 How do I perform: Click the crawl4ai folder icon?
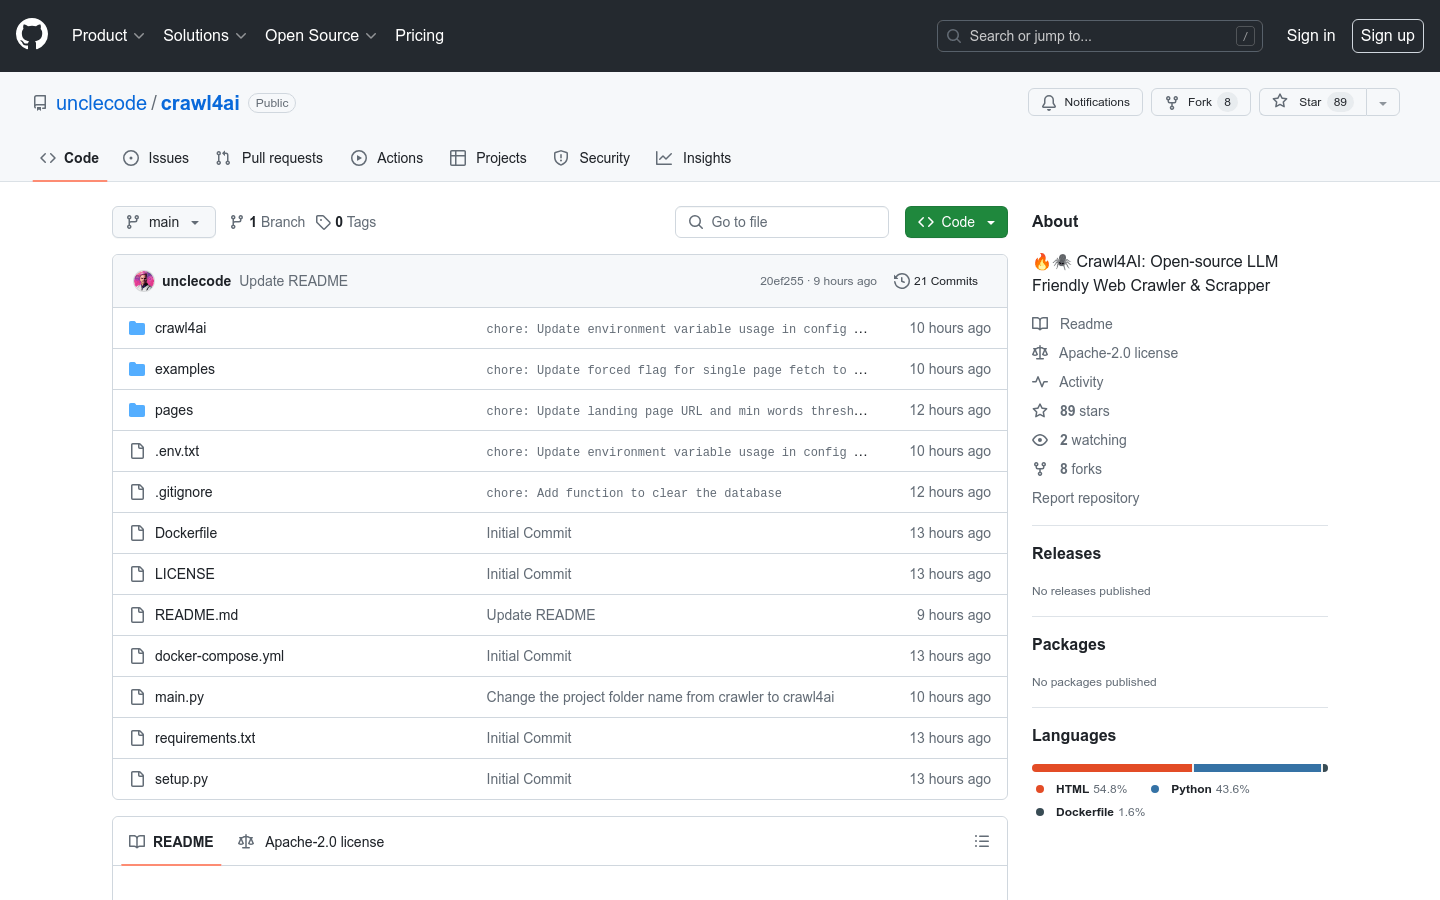point(137,328)
